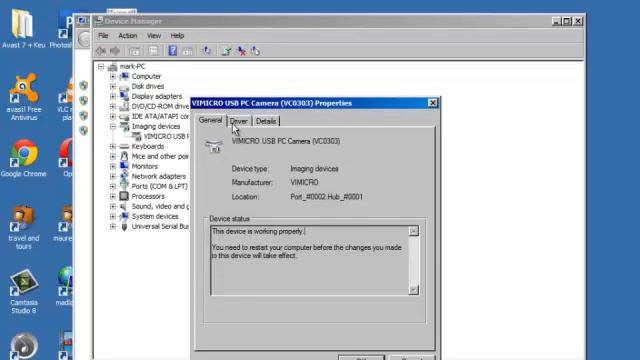Collapse the Imaging devices node
The image size is (640, 360).
[113, 127]
